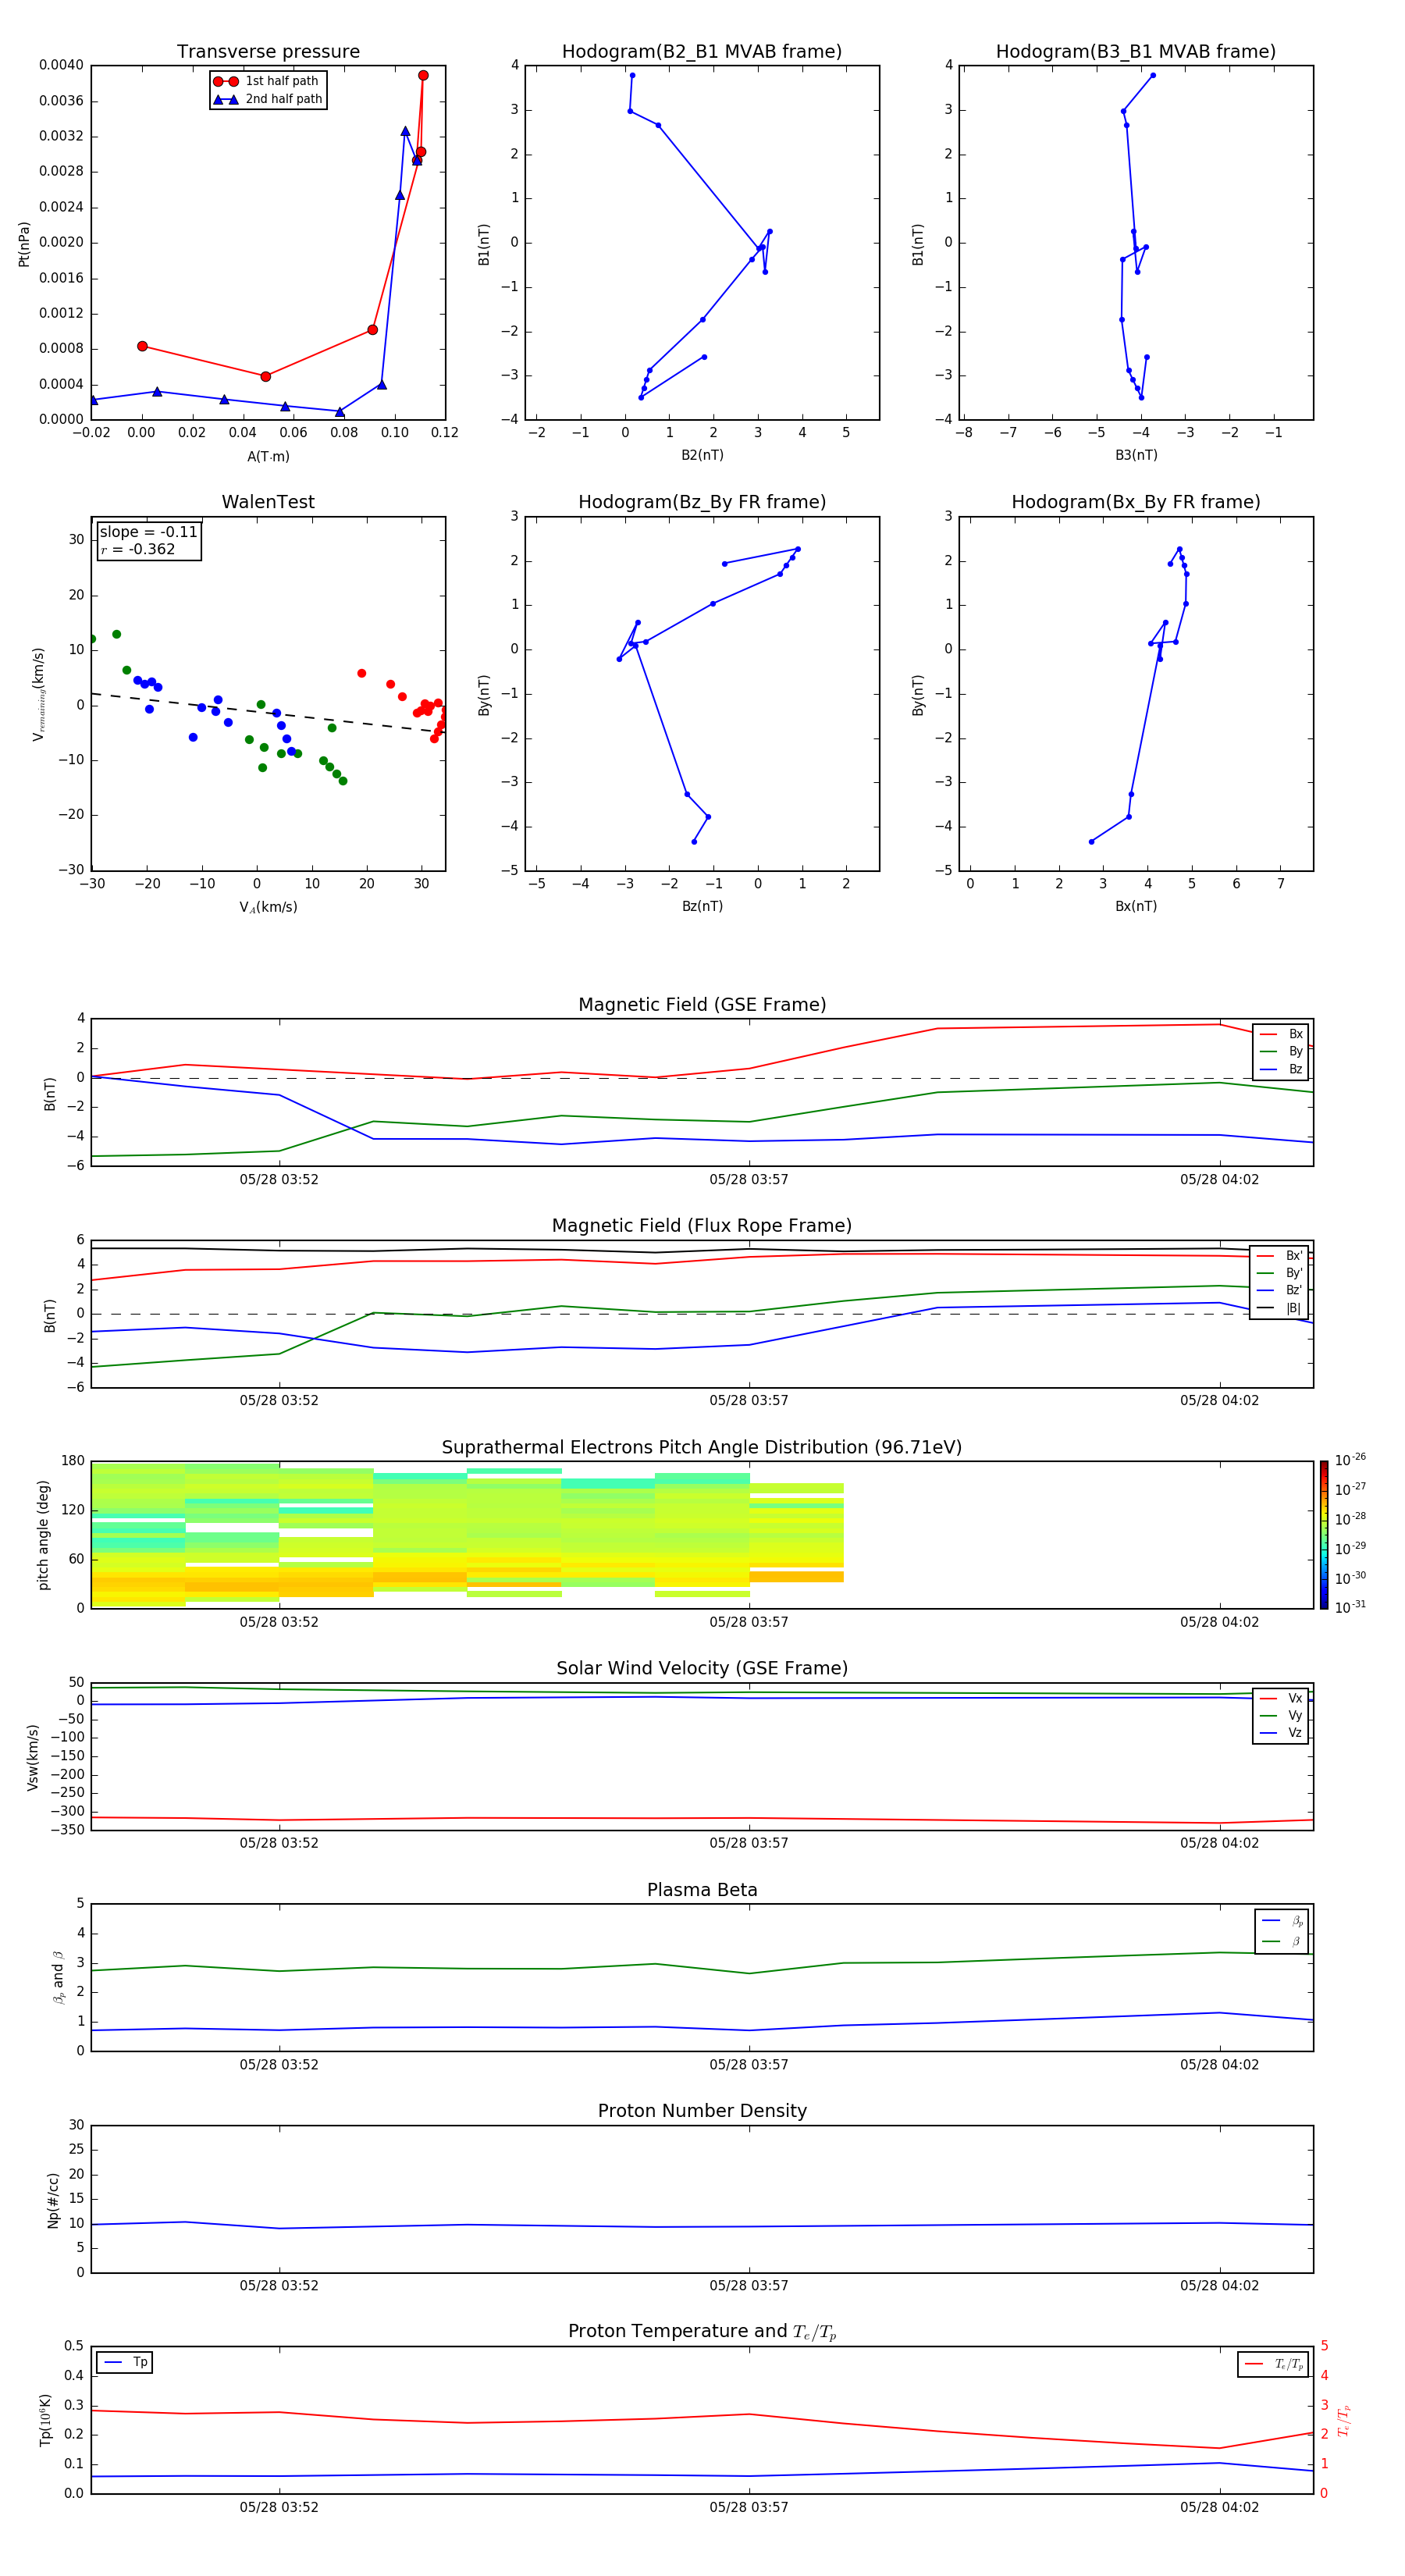Click '05/28 04:02' under Plasma Beta plot

[x=1219, y=2065]
